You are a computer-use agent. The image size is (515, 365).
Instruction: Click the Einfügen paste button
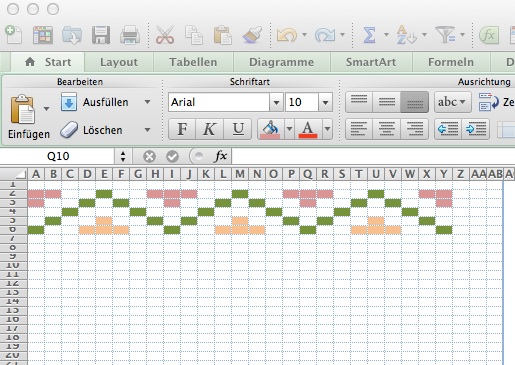click(x=29, y=117)
